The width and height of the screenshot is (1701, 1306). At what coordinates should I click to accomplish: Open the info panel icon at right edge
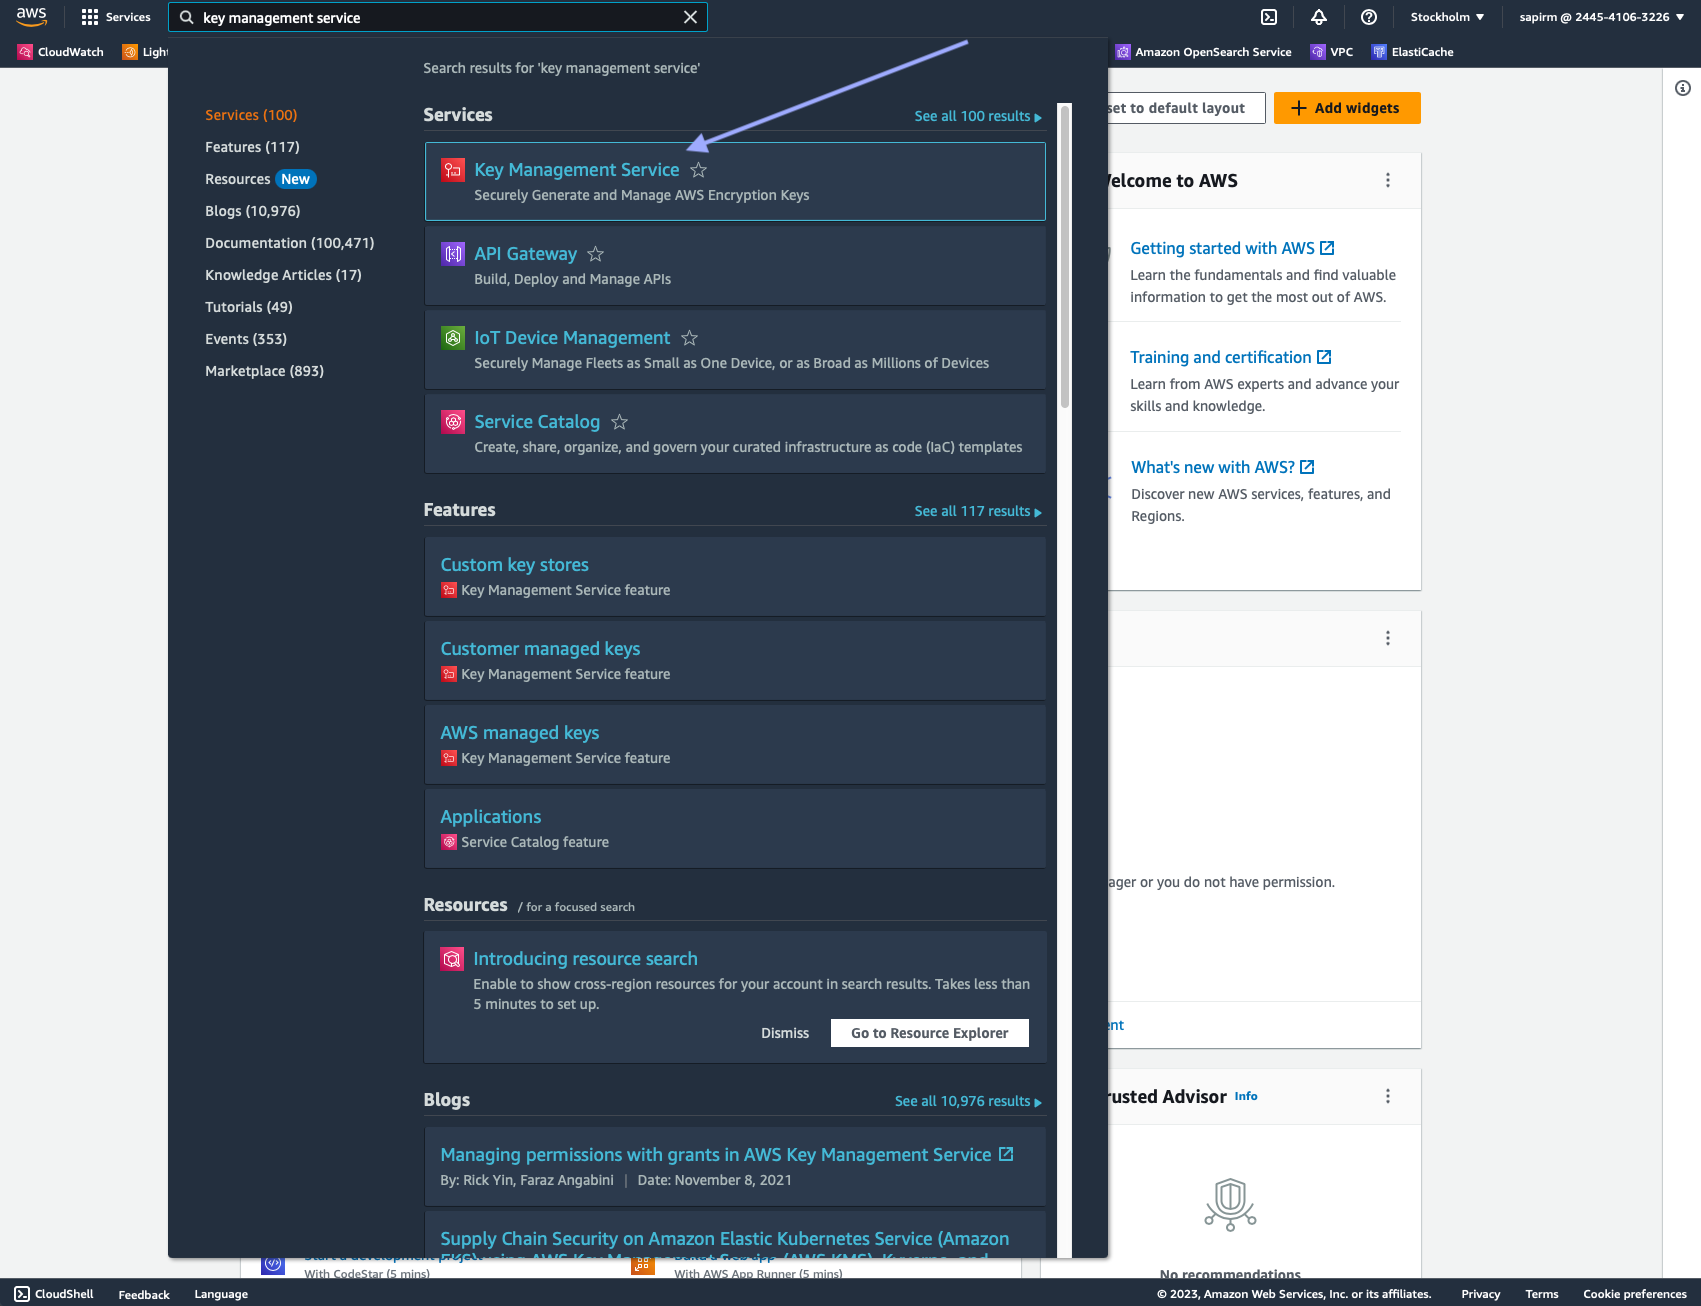[x=1683, y=88]
